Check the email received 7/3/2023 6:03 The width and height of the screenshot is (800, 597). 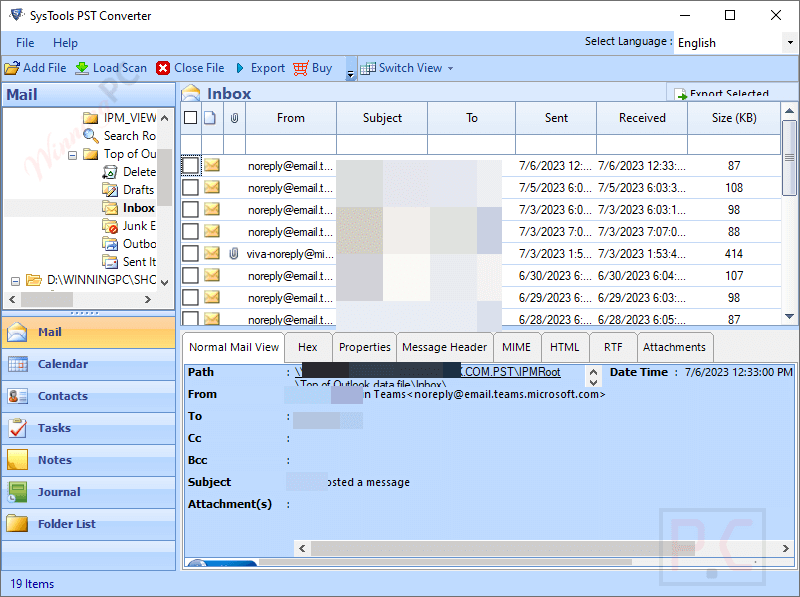(x=190, y=209)
